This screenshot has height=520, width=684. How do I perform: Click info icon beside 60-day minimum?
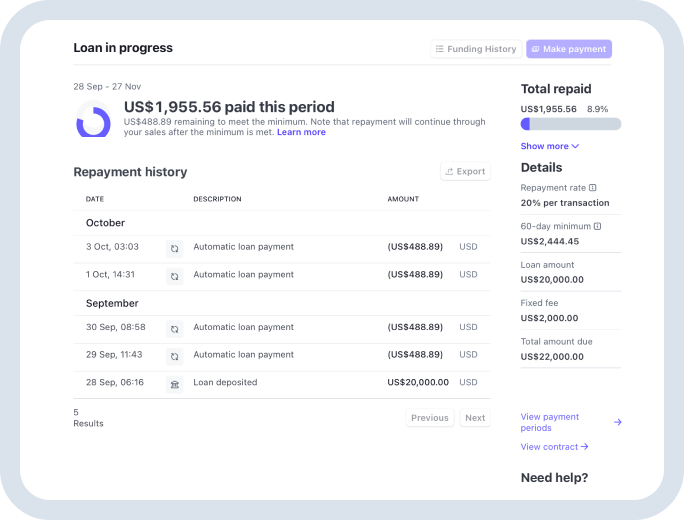[x=597, y=226]
